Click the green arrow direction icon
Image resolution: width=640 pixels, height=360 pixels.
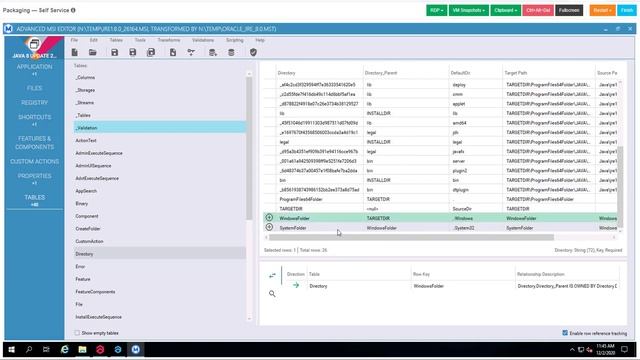296,285
